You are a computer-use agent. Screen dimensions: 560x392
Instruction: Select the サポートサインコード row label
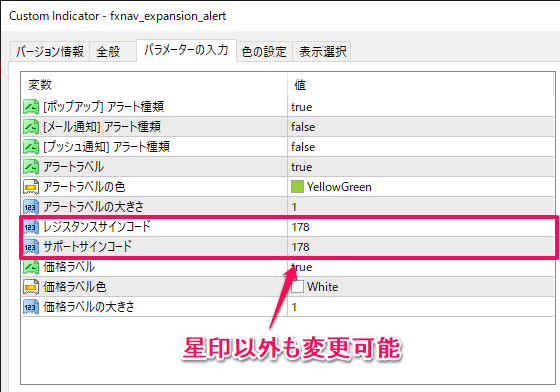pos(88,246)
